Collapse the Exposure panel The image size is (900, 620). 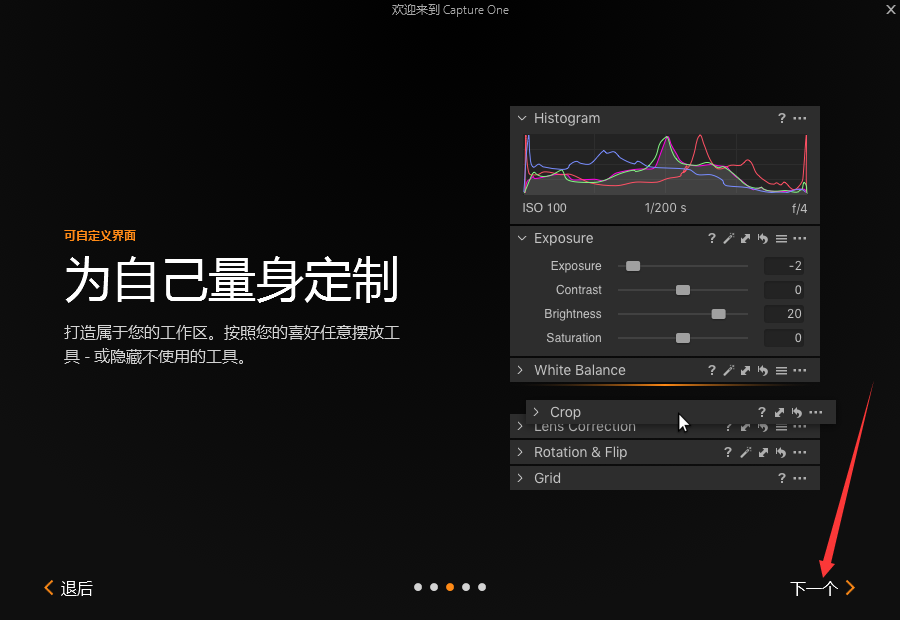coord(522,238)
